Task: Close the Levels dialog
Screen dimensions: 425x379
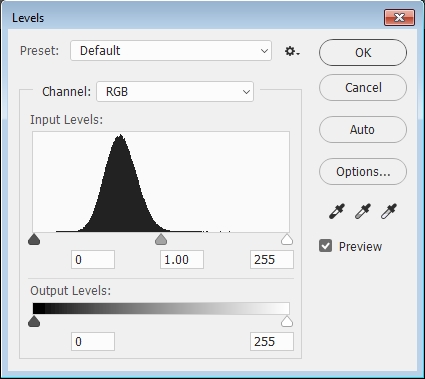Action: [399, 17]
